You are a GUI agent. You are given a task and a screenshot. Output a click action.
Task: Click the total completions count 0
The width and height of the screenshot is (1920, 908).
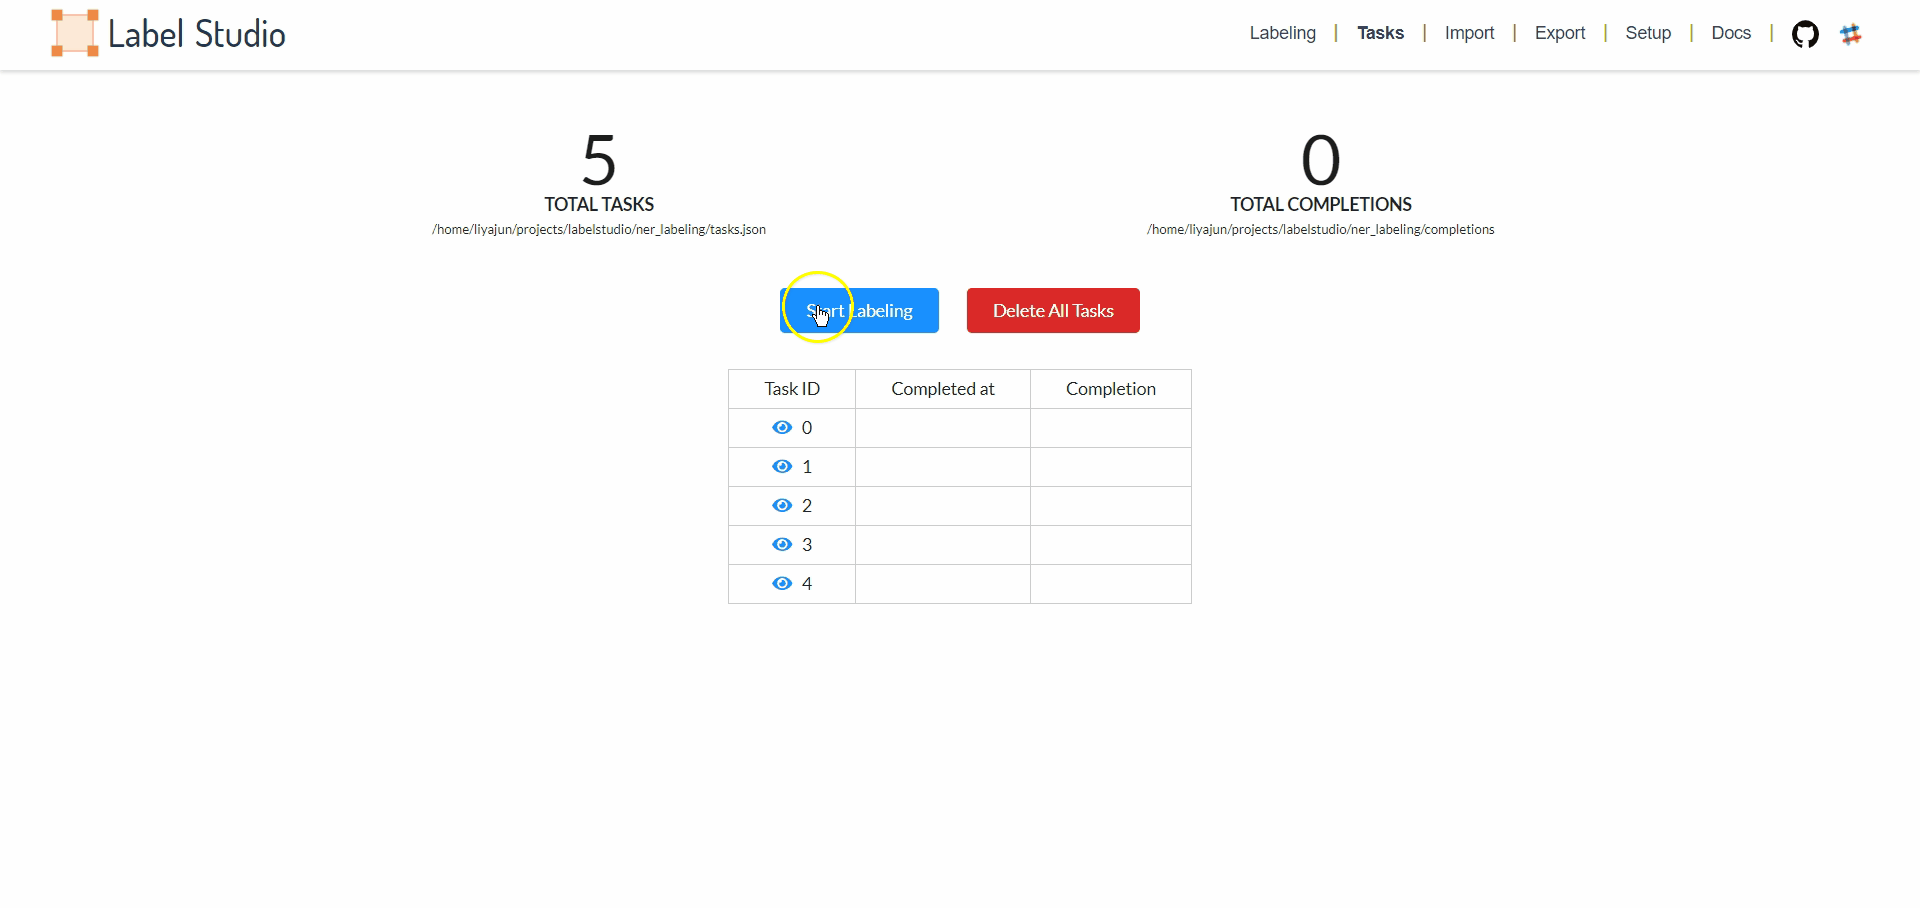(x=1321, y=160)
